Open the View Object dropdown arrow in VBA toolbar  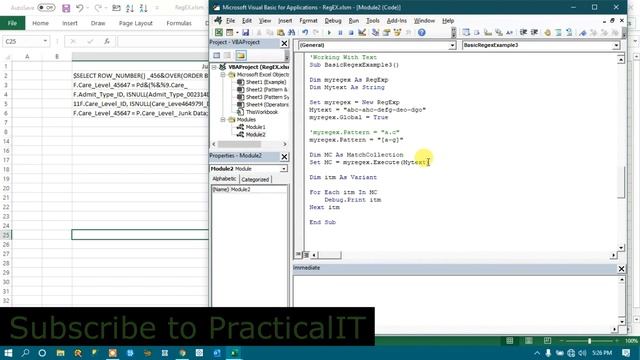point(237,32)
